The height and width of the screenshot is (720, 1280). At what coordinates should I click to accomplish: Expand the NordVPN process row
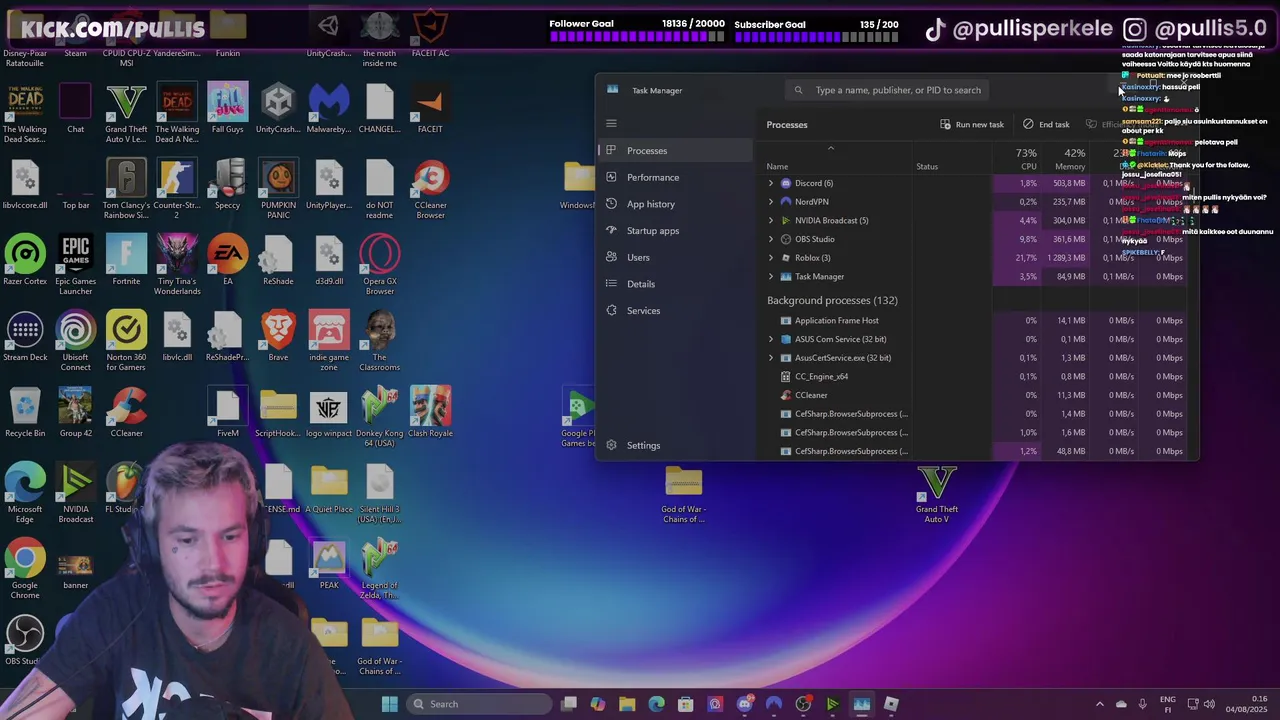point(771,202)
